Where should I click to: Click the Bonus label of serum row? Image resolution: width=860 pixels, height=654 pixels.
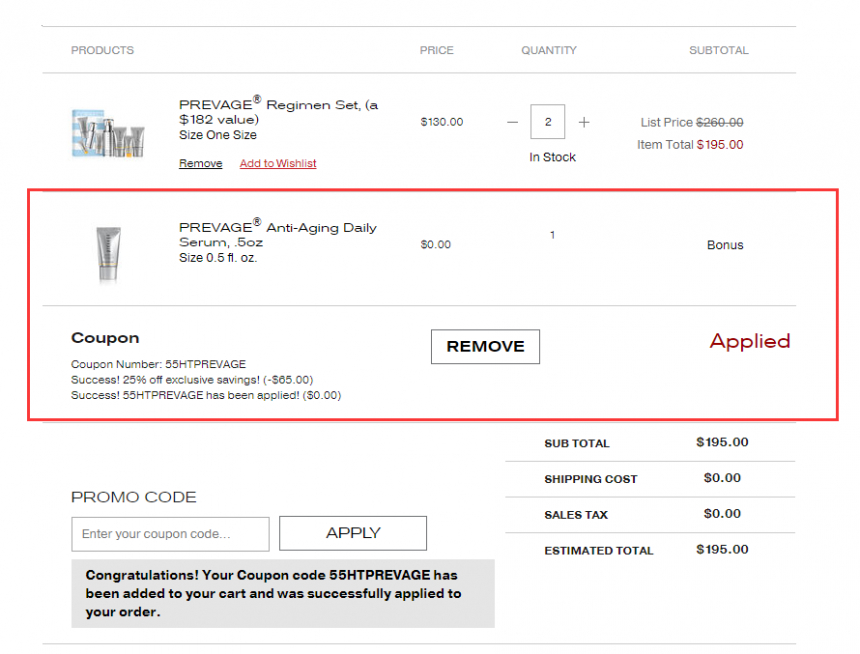click(x=725, y=245)
